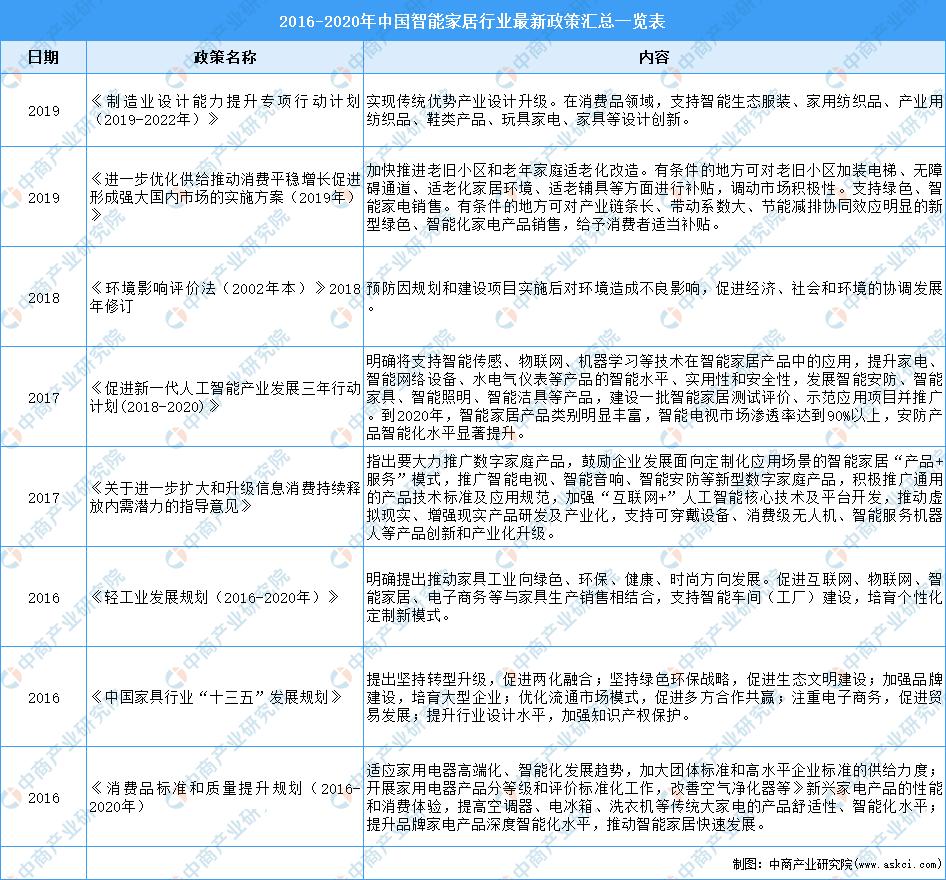Click the blue table title bar
This screenshot has height=880, width=946.
point(473,18)
